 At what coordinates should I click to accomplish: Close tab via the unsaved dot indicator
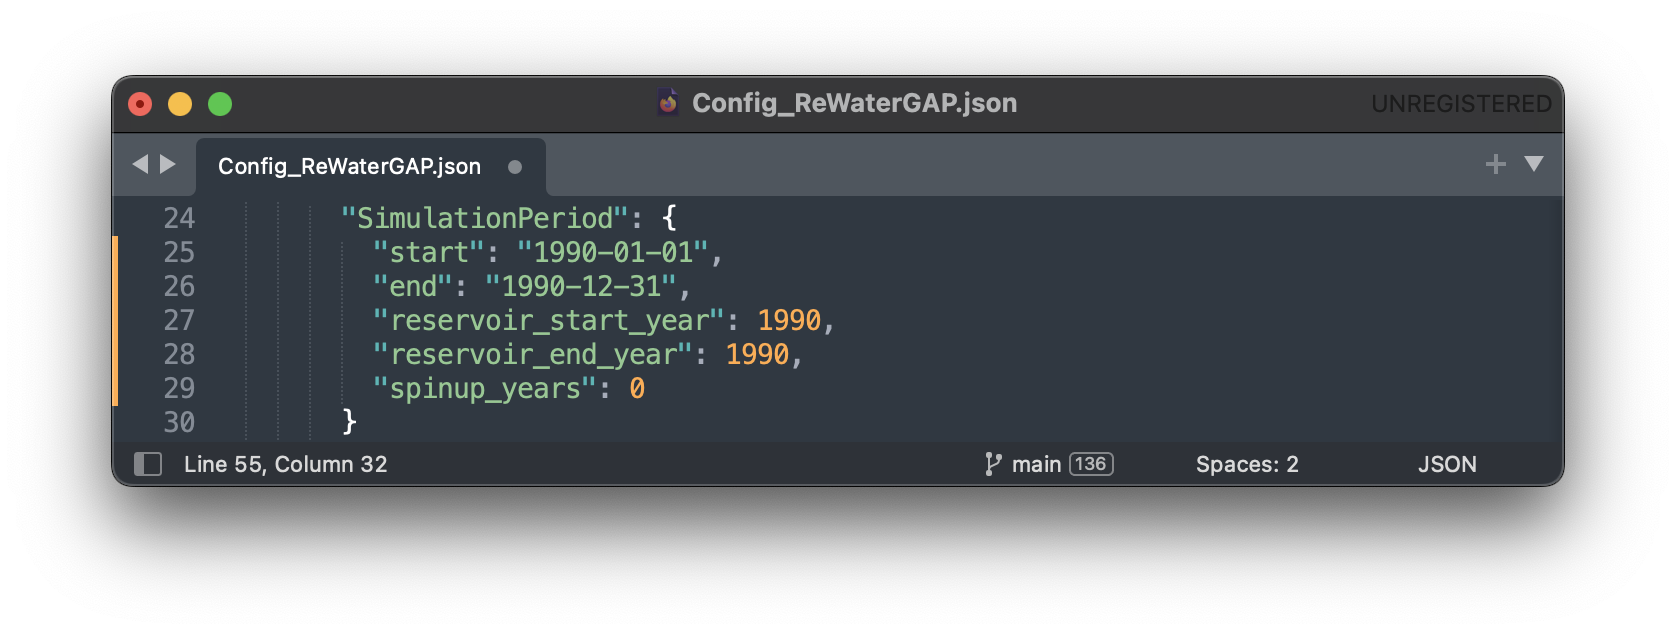(515, 167)
